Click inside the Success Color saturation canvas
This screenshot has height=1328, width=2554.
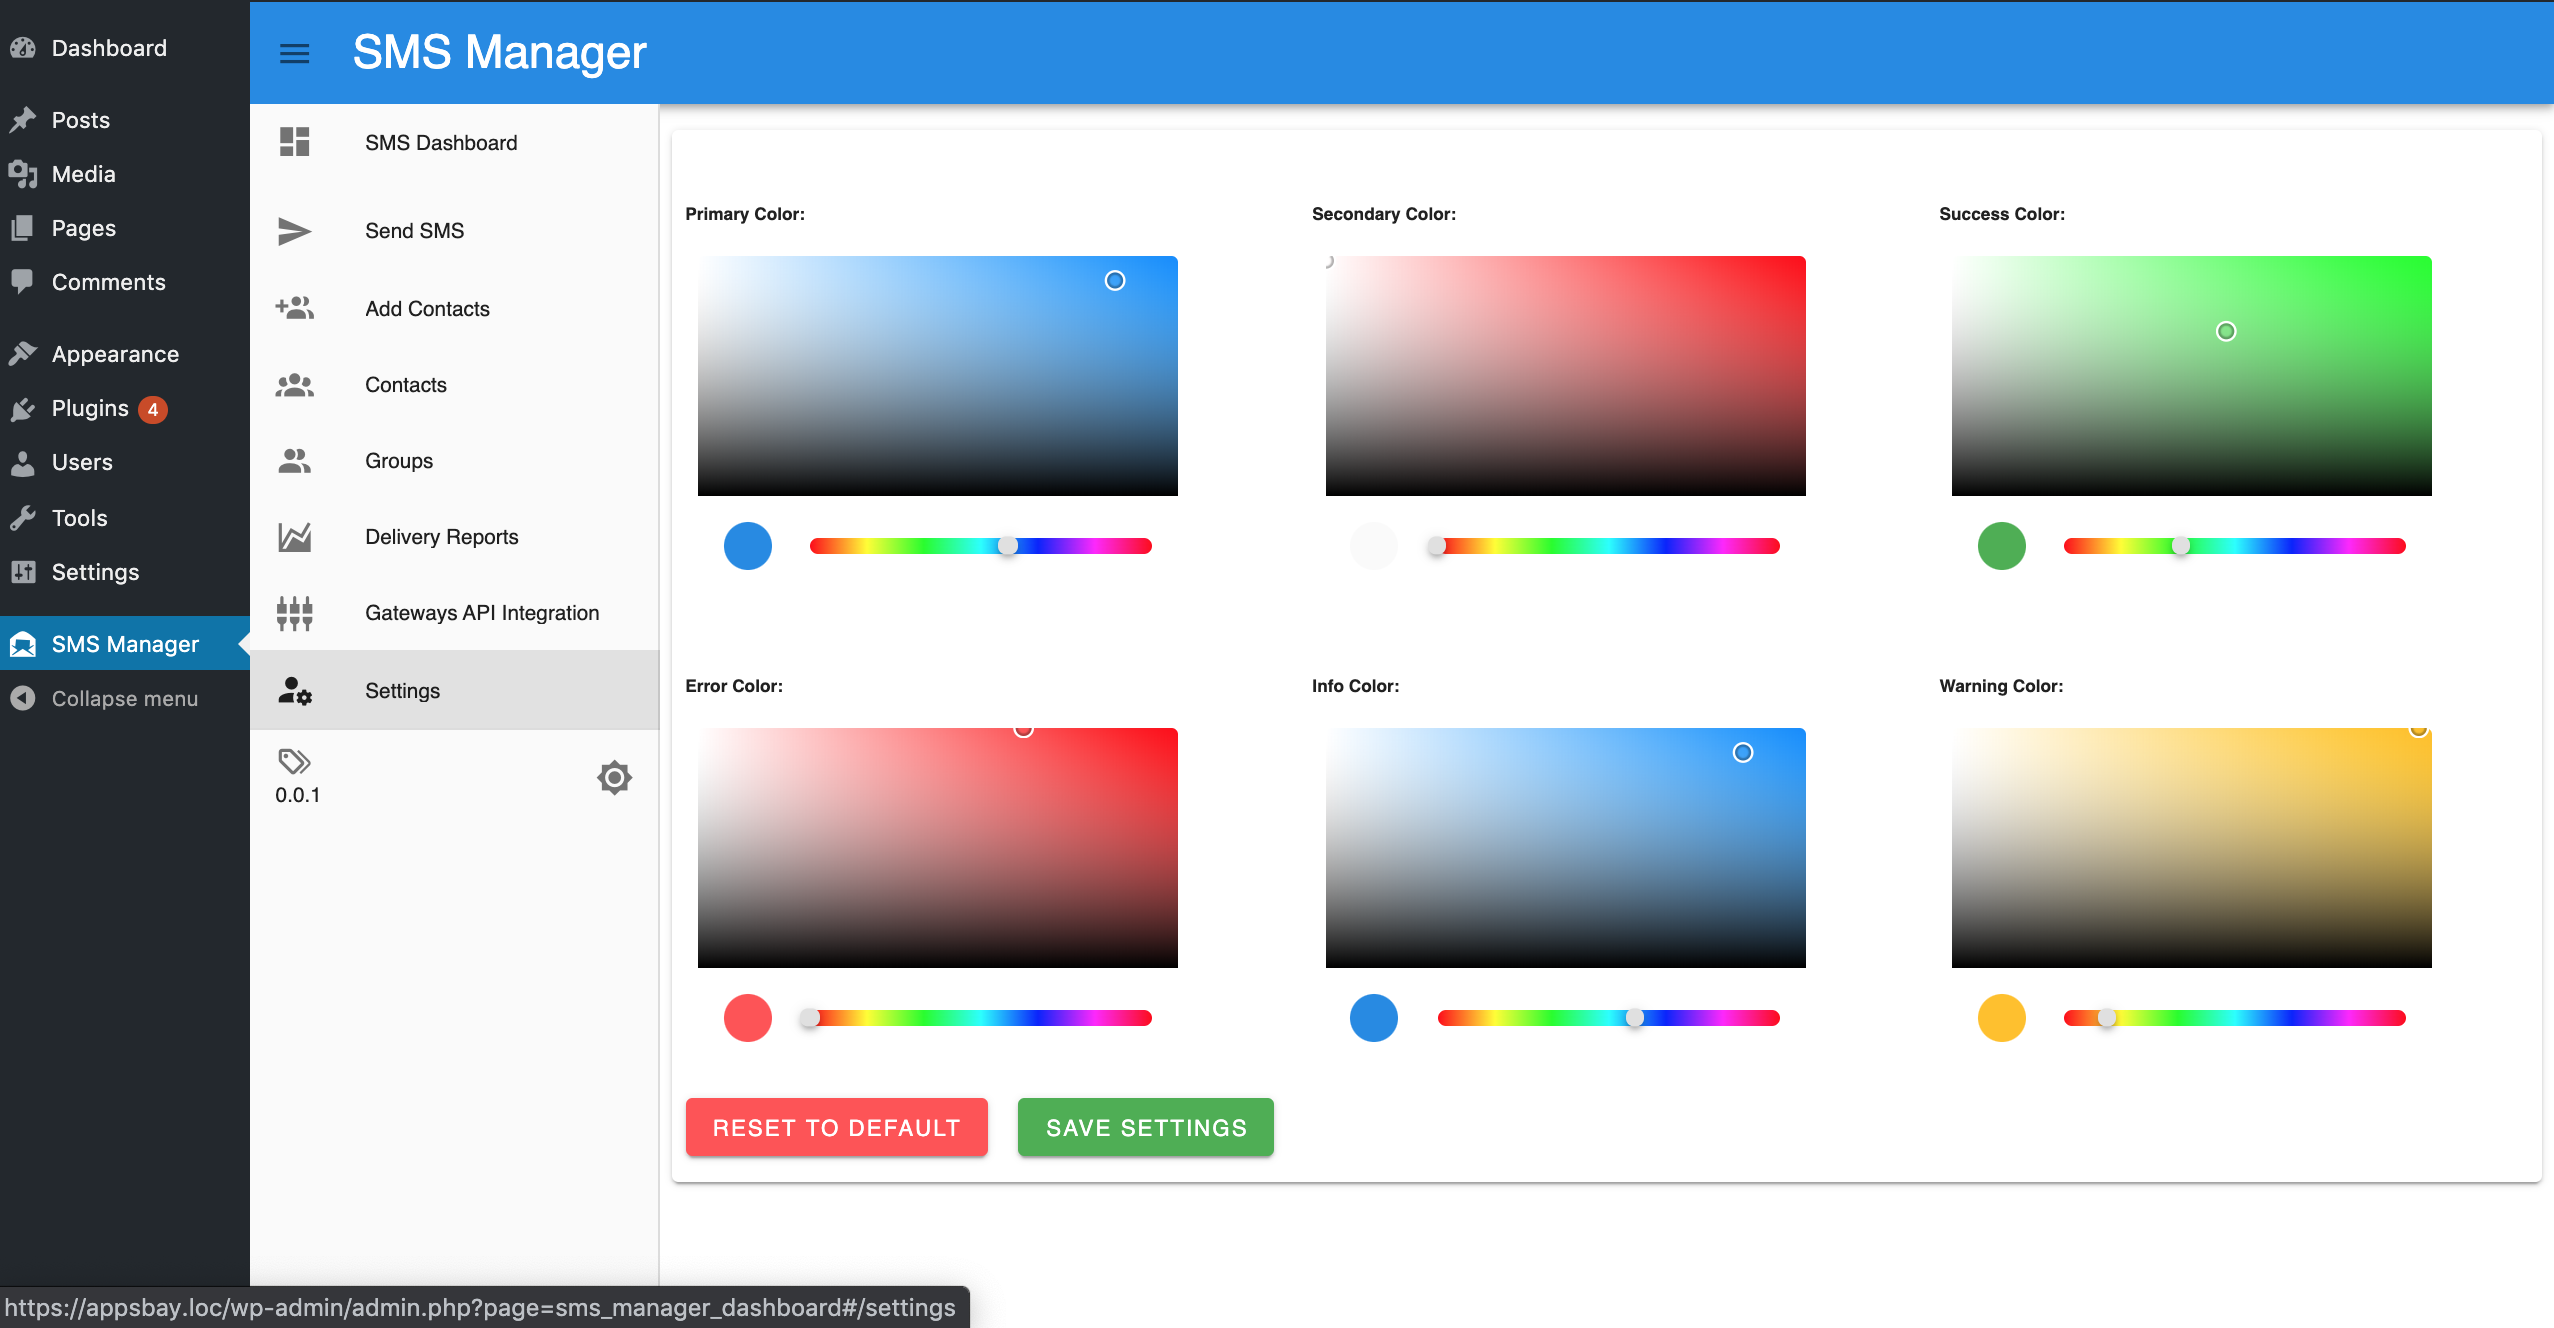tap(2191, 376)
